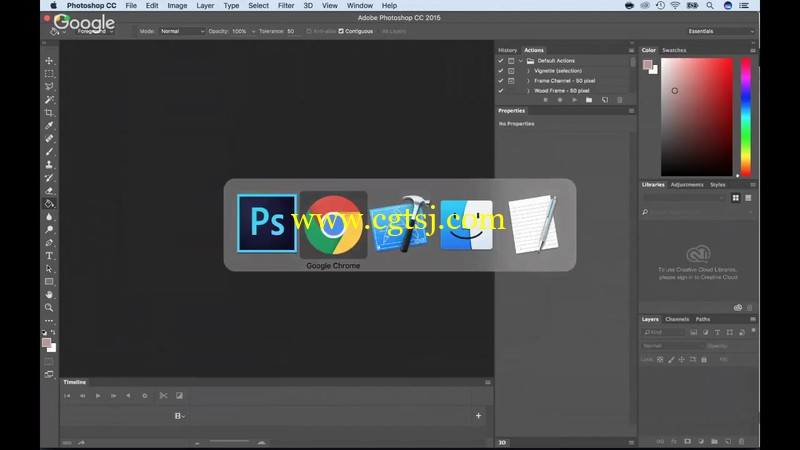This screenshot has height=450, width=800.
Task: Expand the Vignette (selection) action
Action: point(528,71)
